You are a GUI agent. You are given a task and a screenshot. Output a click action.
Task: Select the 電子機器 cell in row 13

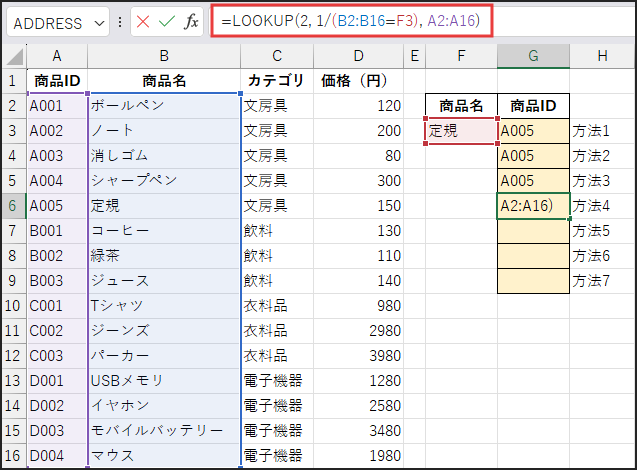[277, 381]
